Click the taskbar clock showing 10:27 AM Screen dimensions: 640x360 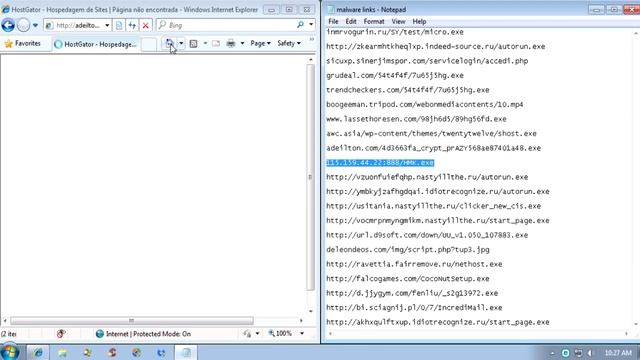point(618,353)
